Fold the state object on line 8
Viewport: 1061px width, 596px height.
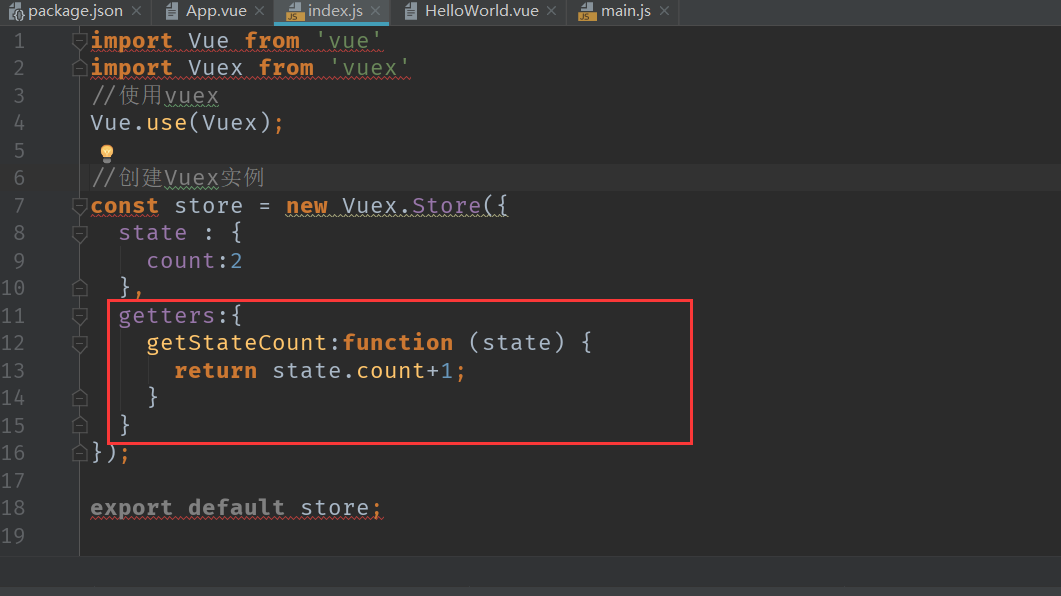click(79, 234)
